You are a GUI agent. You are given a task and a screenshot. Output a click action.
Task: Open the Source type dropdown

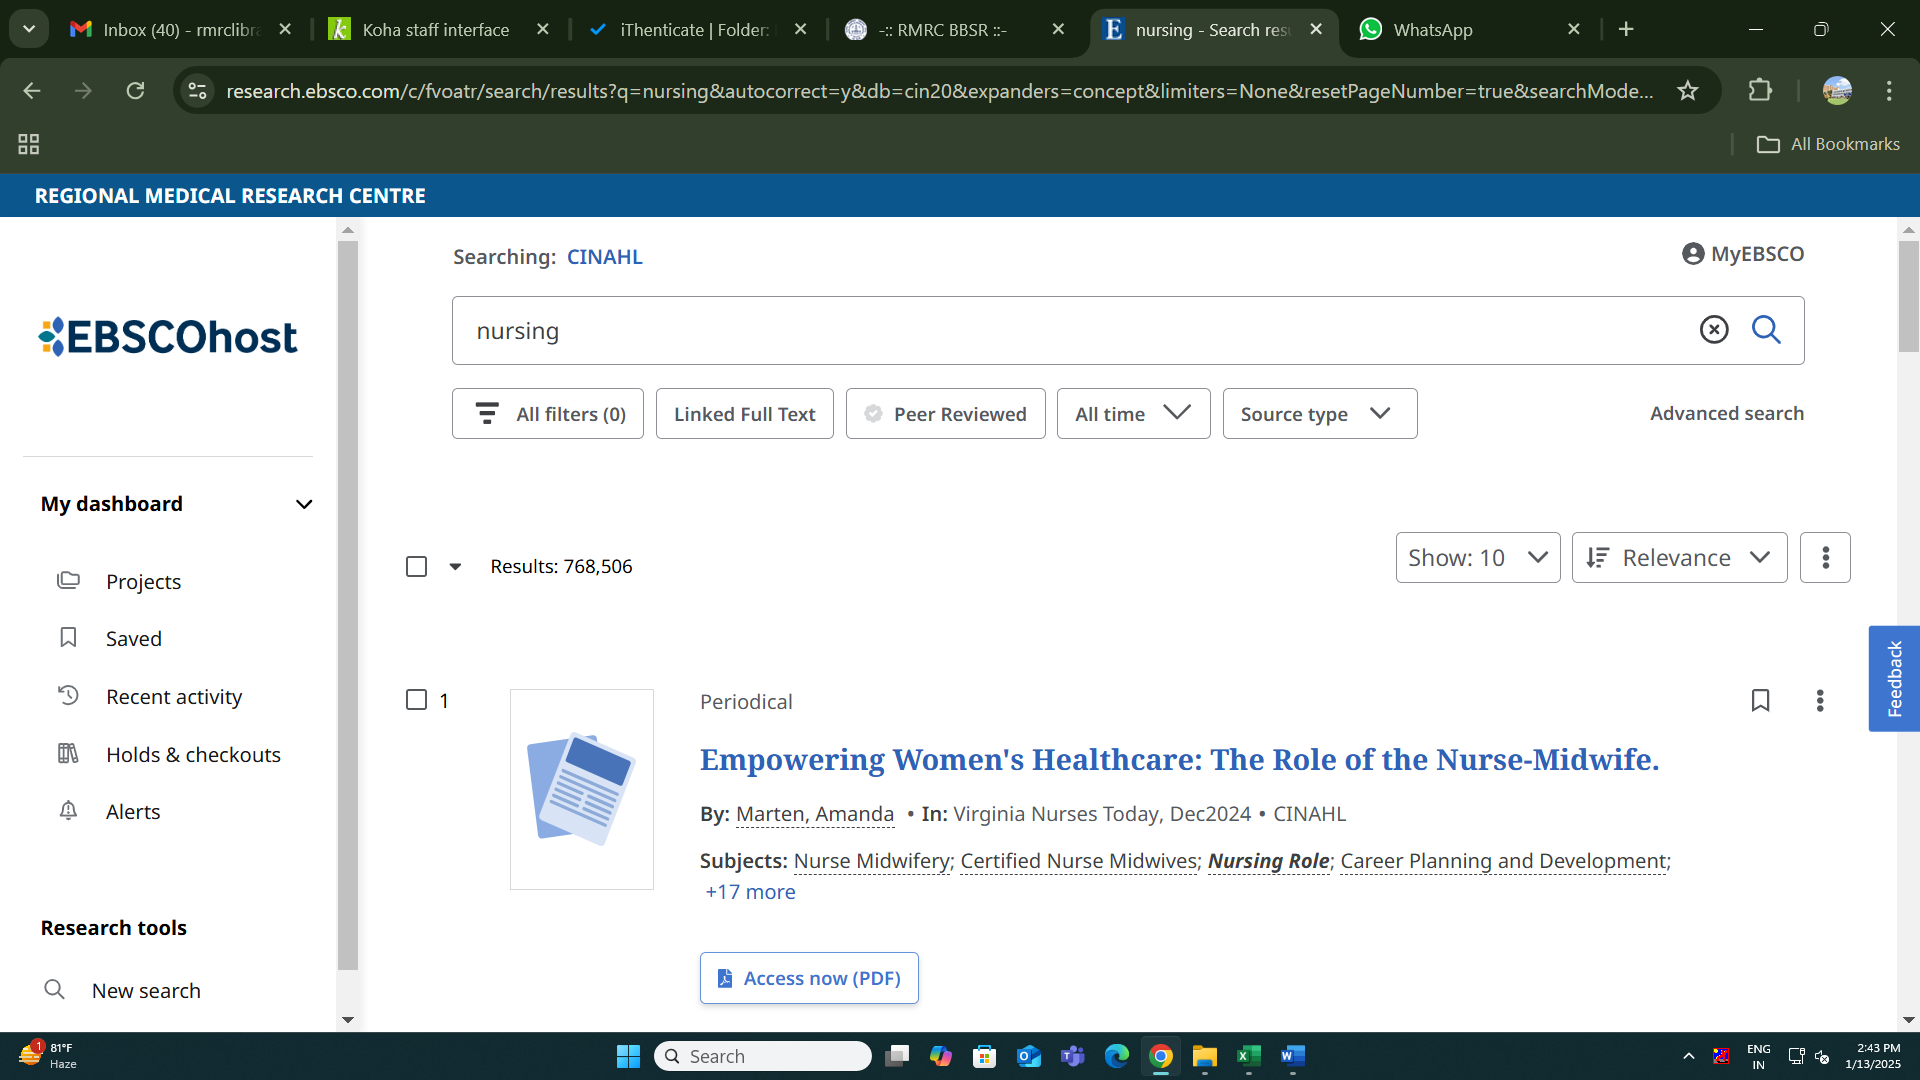1319,414
